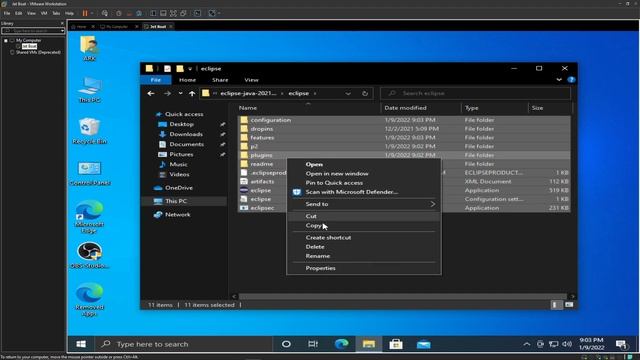The height and width of the screenshot is (360, 640).
Task: Open Microsoft Edge desktop shortcut
Action: [89, 216]
